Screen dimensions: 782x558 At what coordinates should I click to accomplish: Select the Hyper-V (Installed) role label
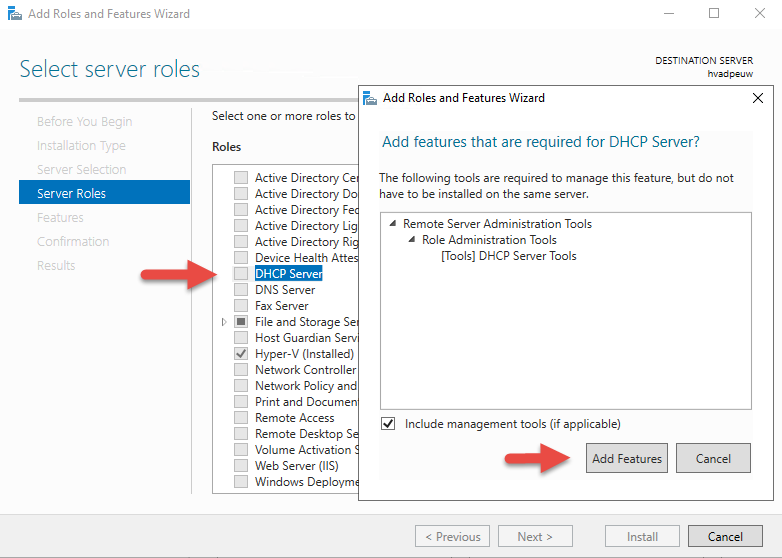point(304,354)
